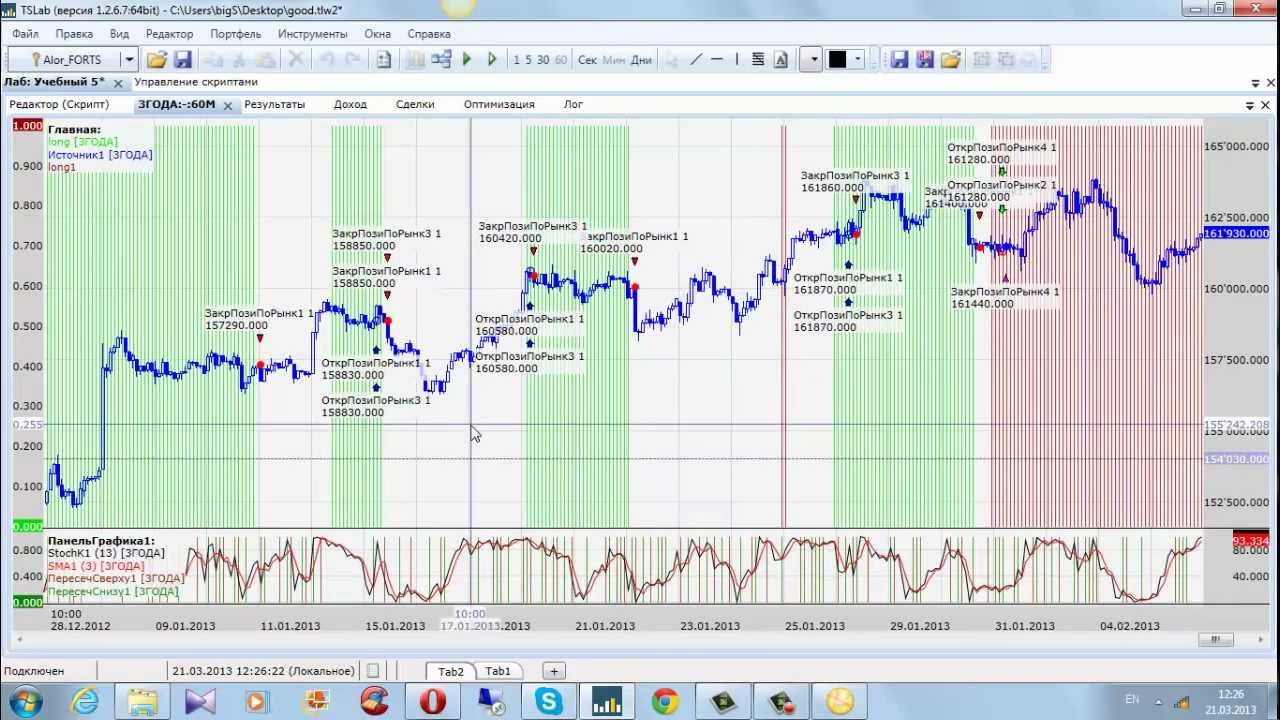This screenshot has width=1280, height=720.
Task: Open the Портфель menu
Action: click(236, 33)
